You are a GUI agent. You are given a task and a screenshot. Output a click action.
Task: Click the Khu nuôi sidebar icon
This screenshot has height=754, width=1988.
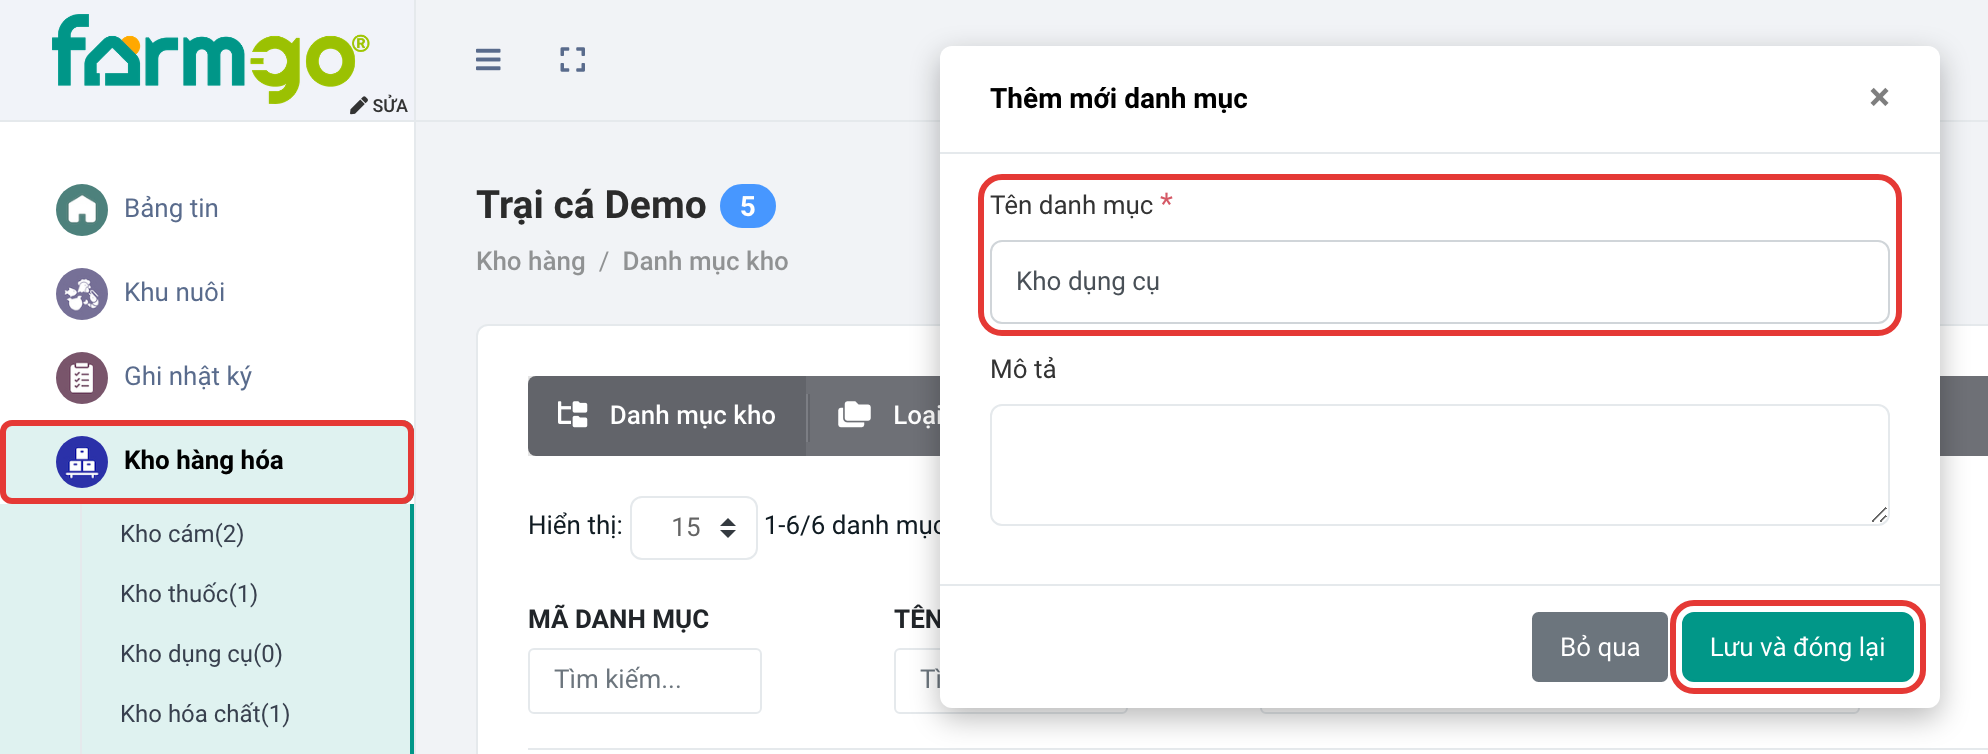click(x=82, y=293)
